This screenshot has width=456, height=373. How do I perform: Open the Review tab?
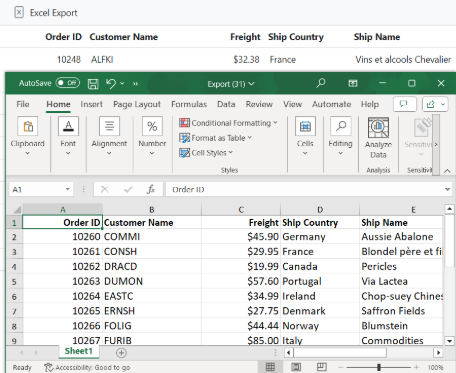(259, 104)
